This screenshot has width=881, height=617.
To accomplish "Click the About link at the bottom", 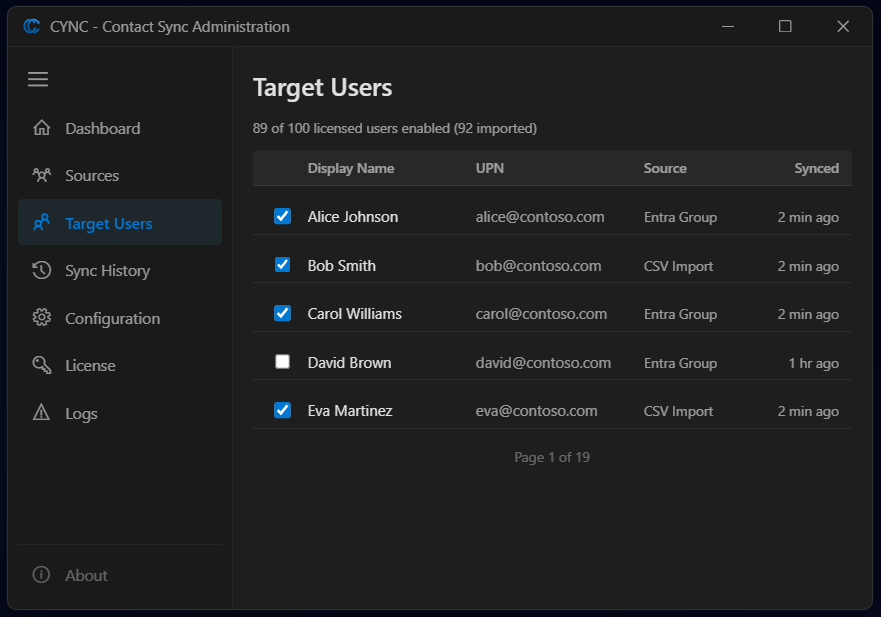I will [86, 575].
